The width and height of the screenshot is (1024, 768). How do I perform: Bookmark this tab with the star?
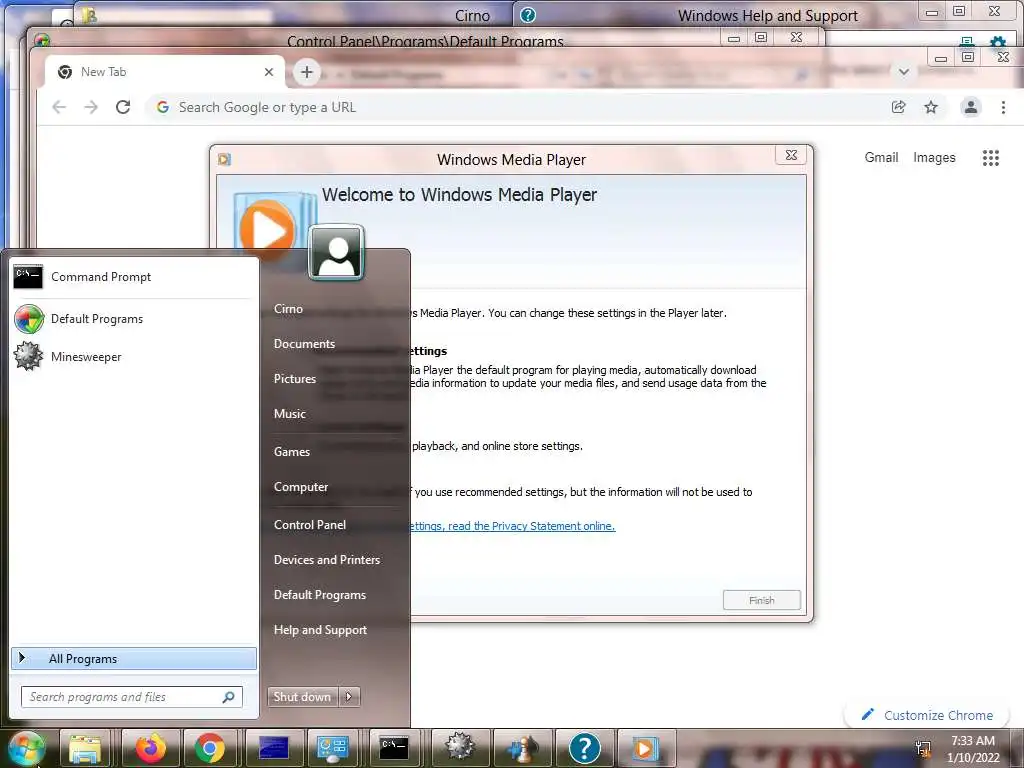(931, 107)
